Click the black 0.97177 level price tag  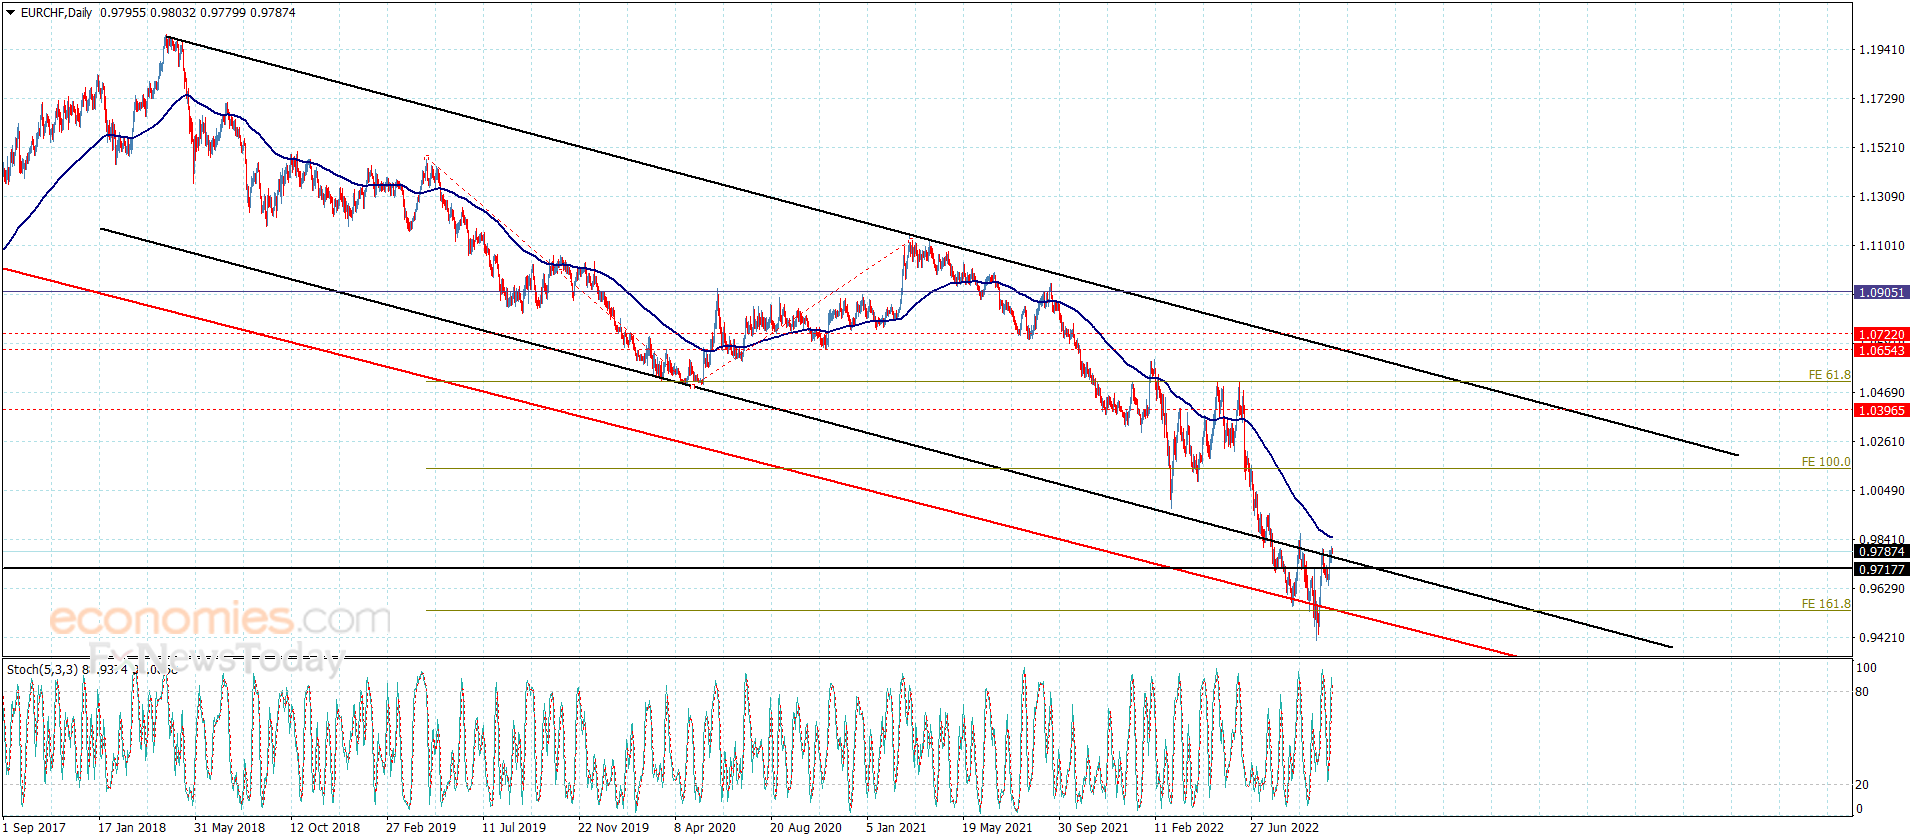pos(1881,570)
